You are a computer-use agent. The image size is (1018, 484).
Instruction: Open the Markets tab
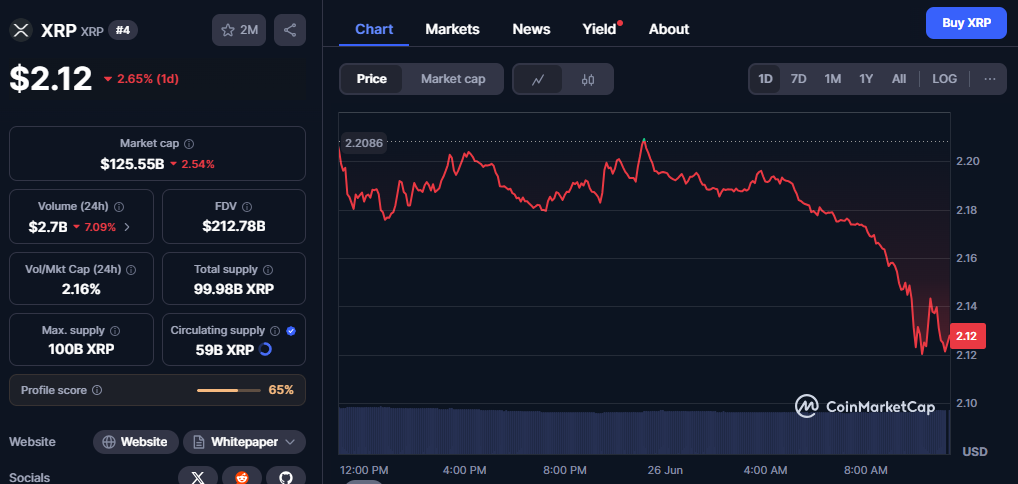[x=453, y=29]
